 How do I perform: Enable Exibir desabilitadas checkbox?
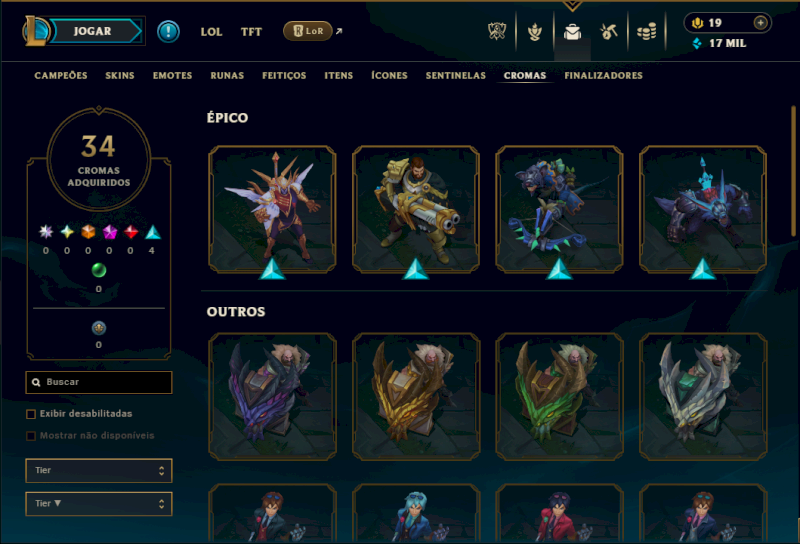point(31,414)
